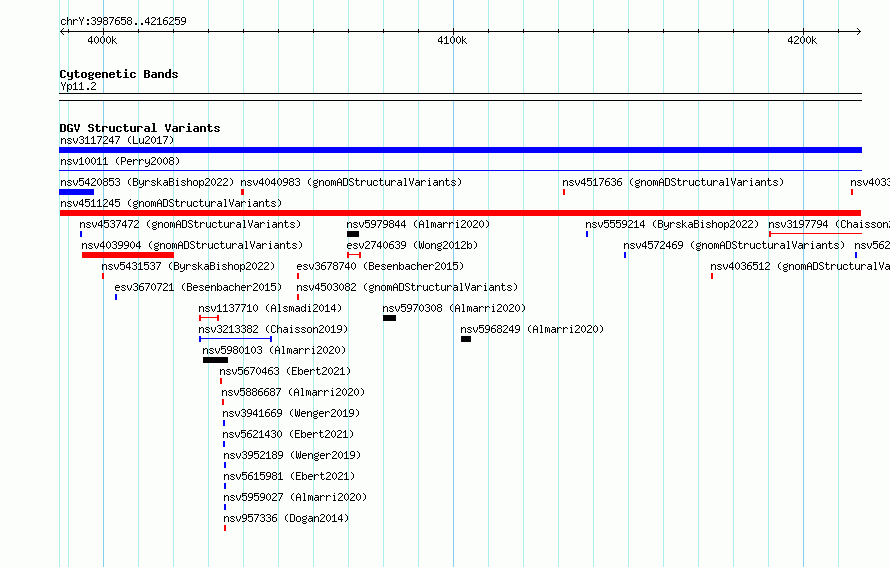Open nsv4511245 (gnomADStructuralVariants) label
Image resolution: width=890 pixels, height=567 pixels.
[x=171, y=203]
